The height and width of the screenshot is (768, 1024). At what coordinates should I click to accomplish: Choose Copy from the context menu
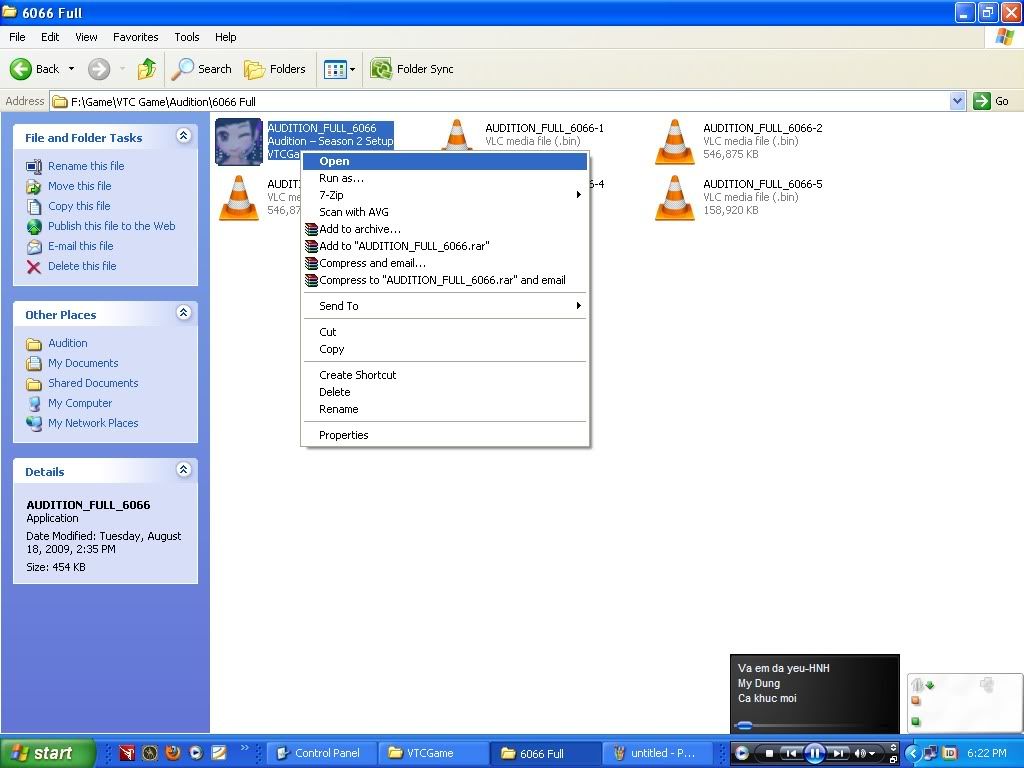click(x=445, y=349)
